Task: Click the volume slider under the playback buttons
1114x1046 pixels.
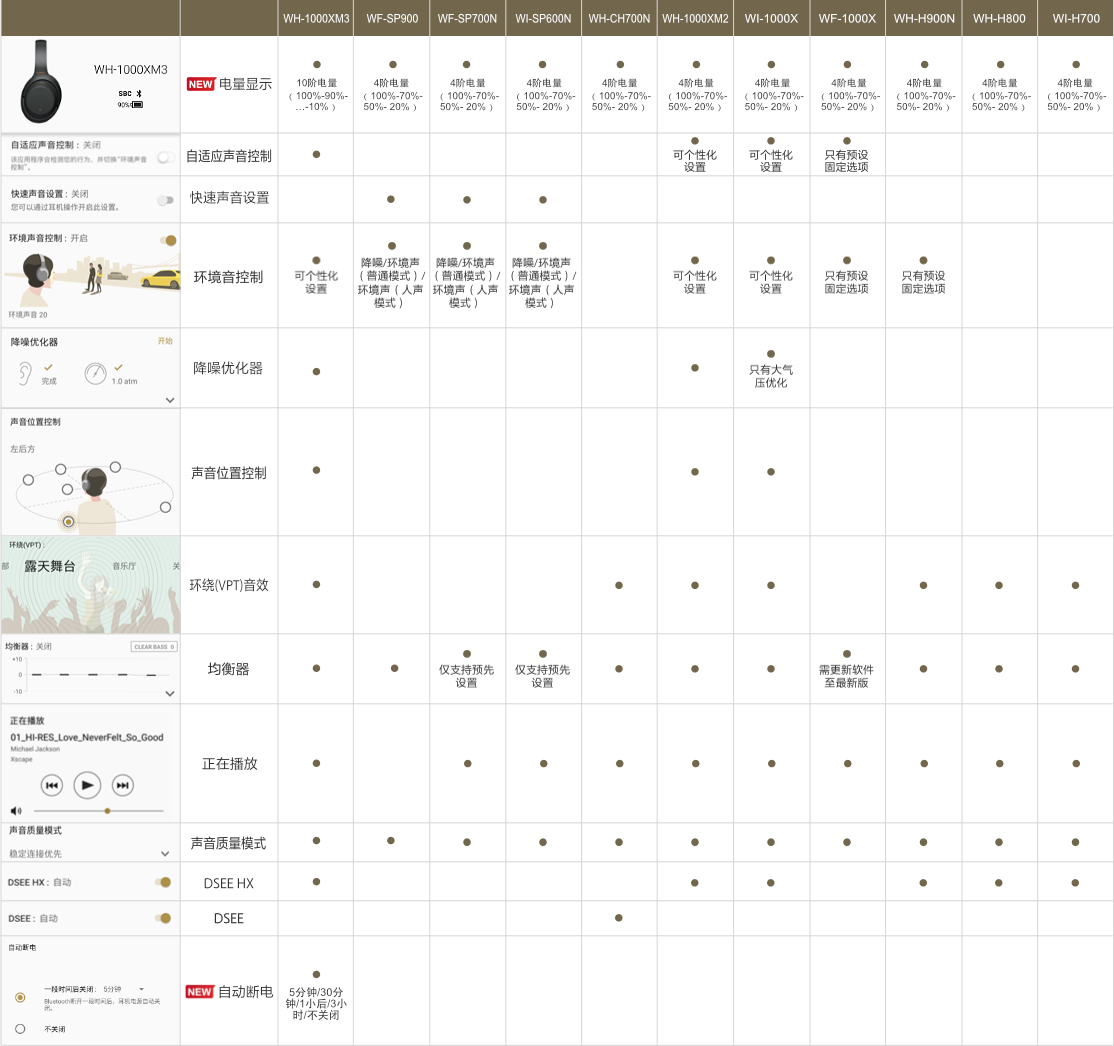Action: pos(99,811)
